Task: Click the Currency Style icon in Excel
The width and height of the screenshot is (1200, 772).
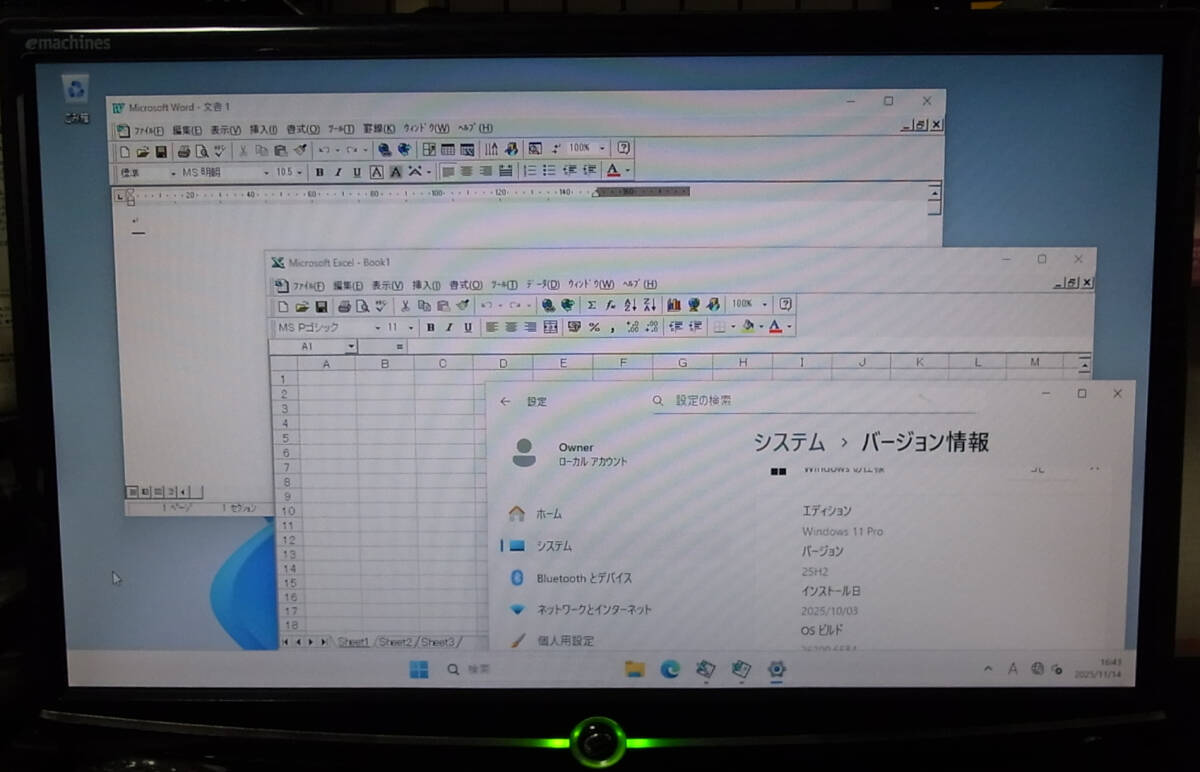Action: pos(574,327)
